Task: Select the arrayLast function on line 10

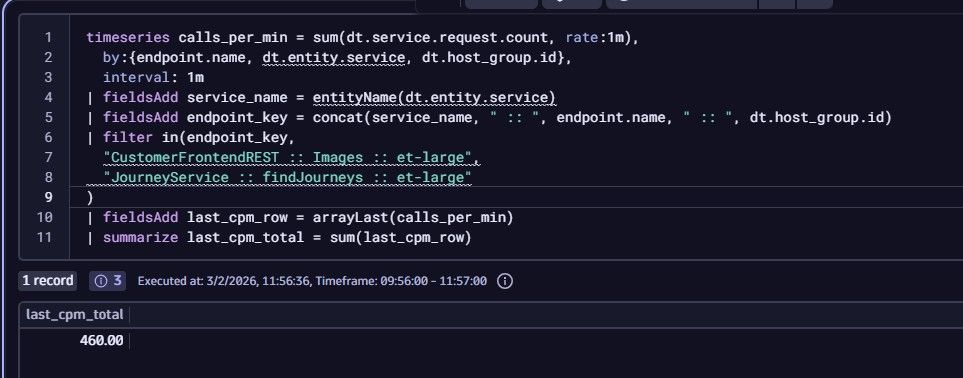Action: pos(351,218)
